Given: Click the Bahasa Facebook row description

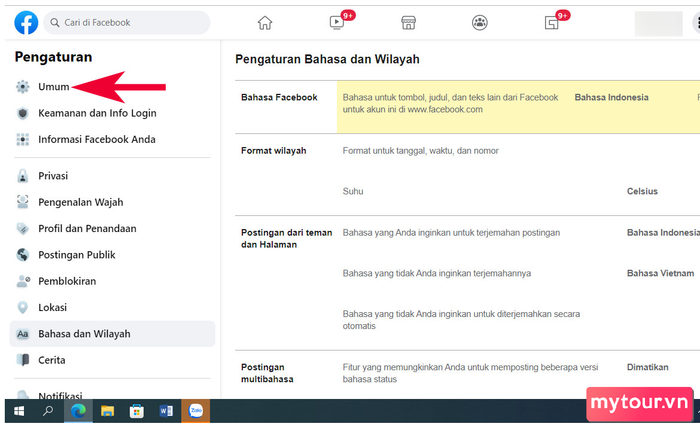Looking at the screenshot, I should [x=450, y=103].
